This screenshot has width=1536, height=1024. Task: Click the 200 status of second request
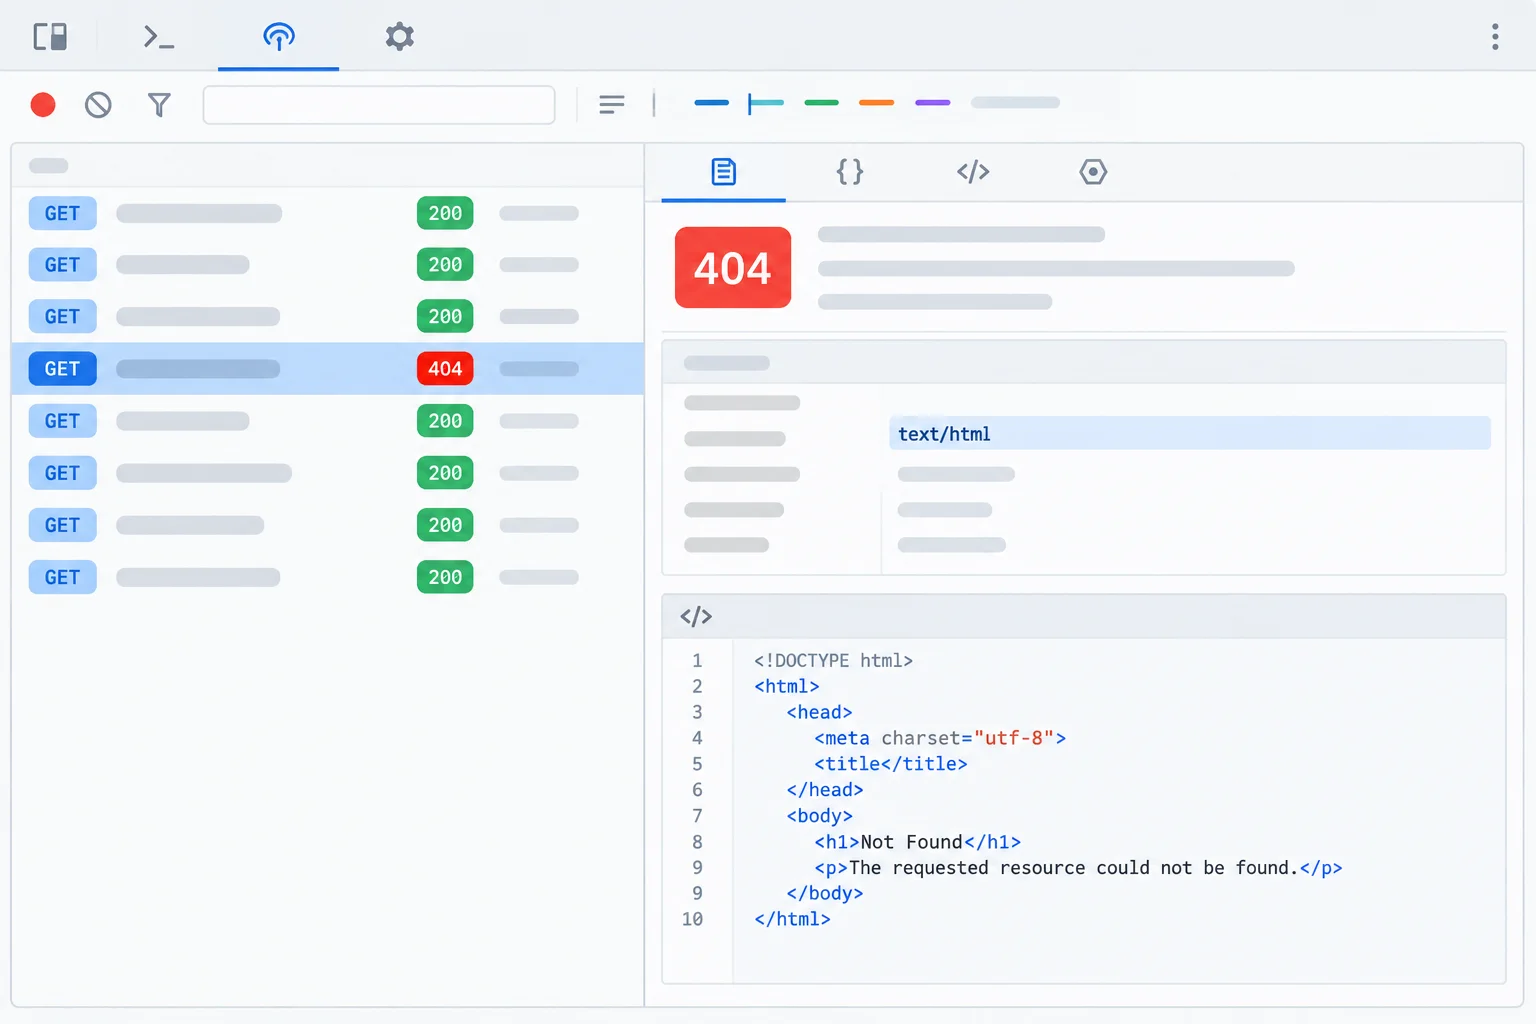click(445, 265)
